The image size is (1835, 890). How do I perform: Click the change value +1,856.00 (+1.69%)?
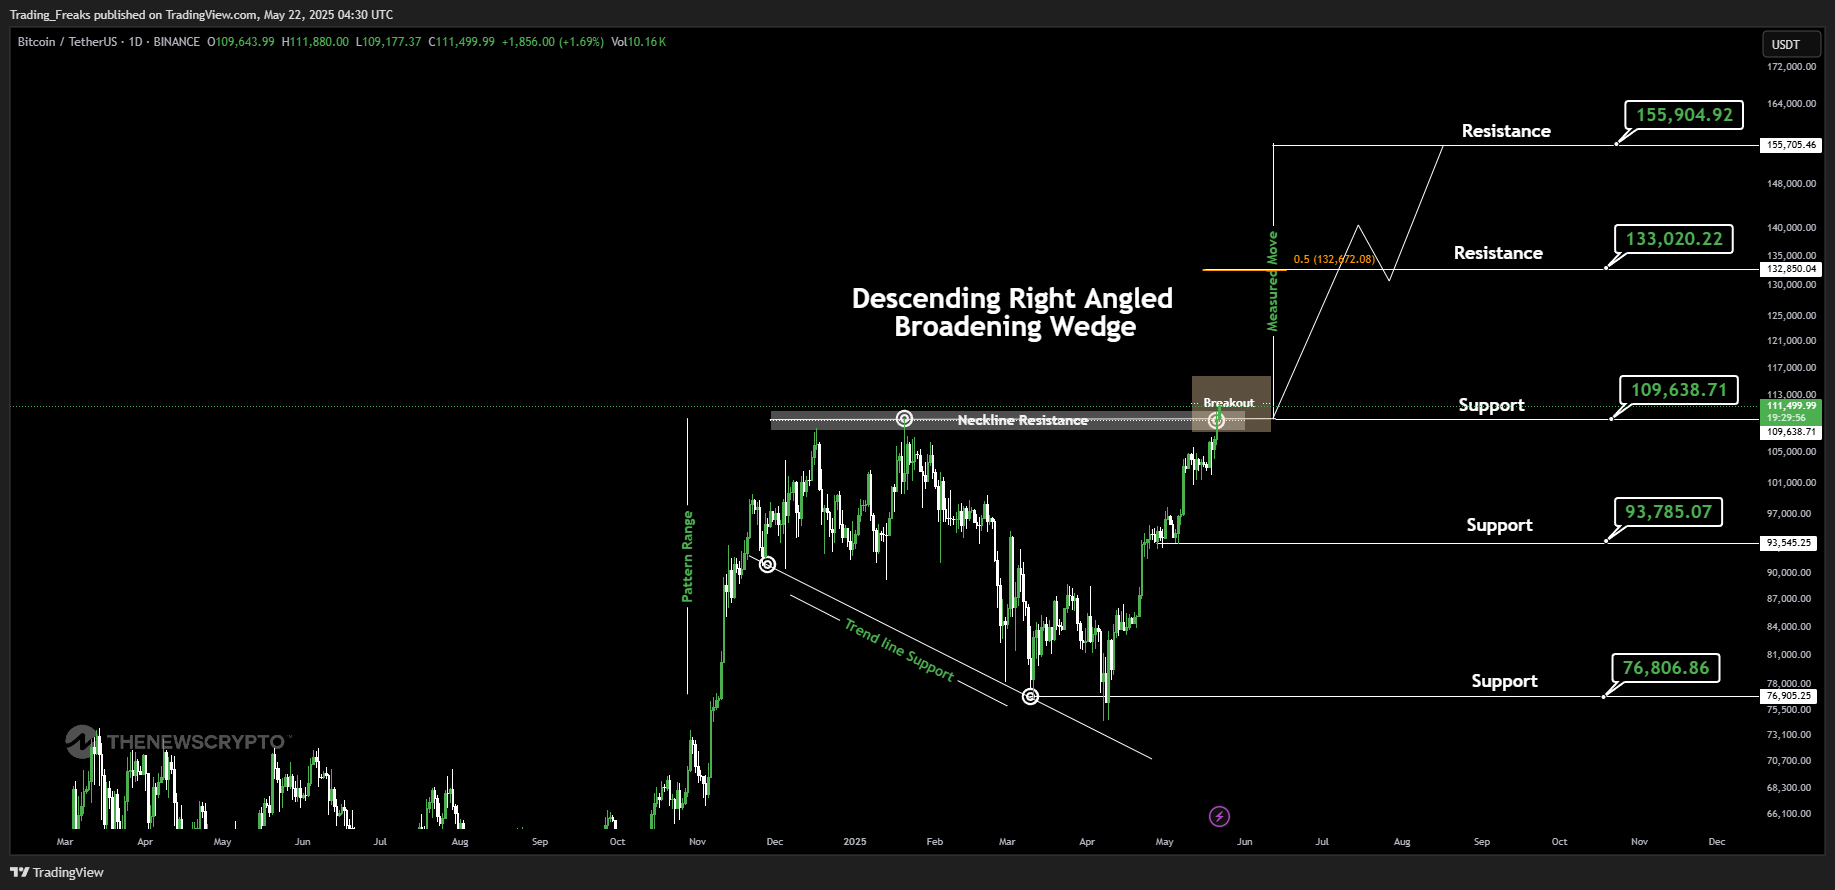point(553,42)
